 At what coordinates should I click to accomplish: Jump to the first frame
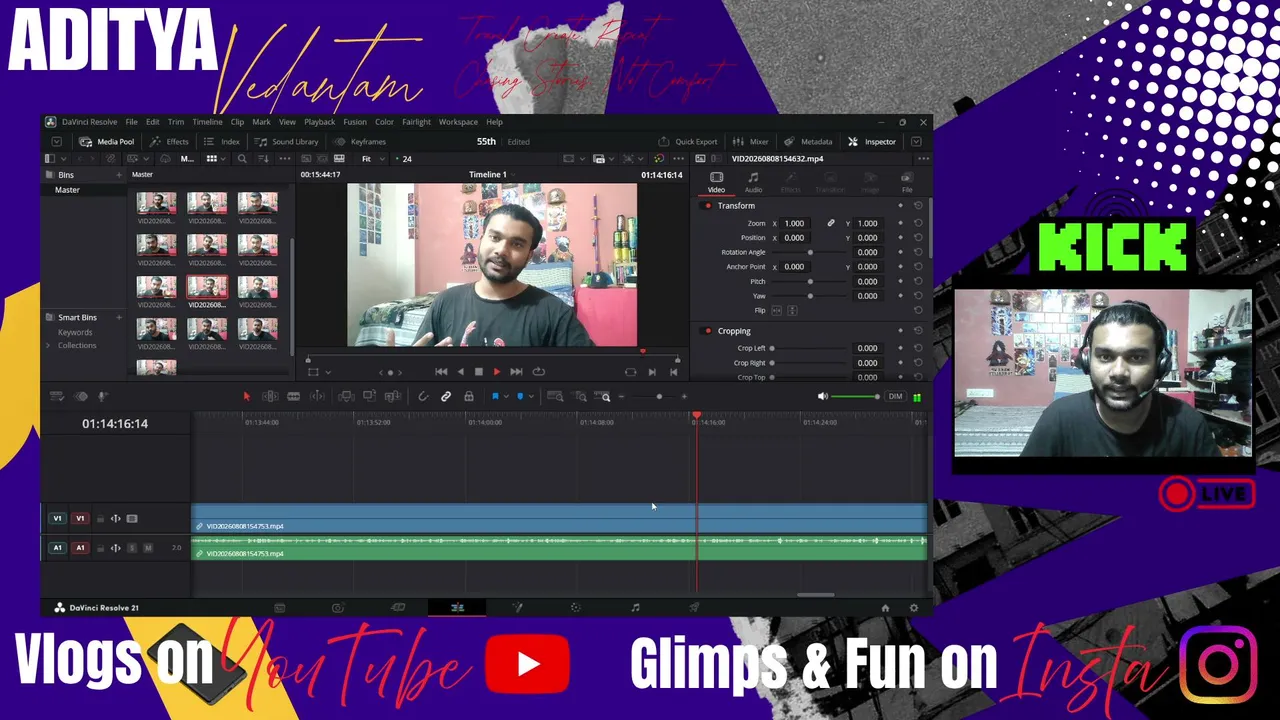coord(441,372)
